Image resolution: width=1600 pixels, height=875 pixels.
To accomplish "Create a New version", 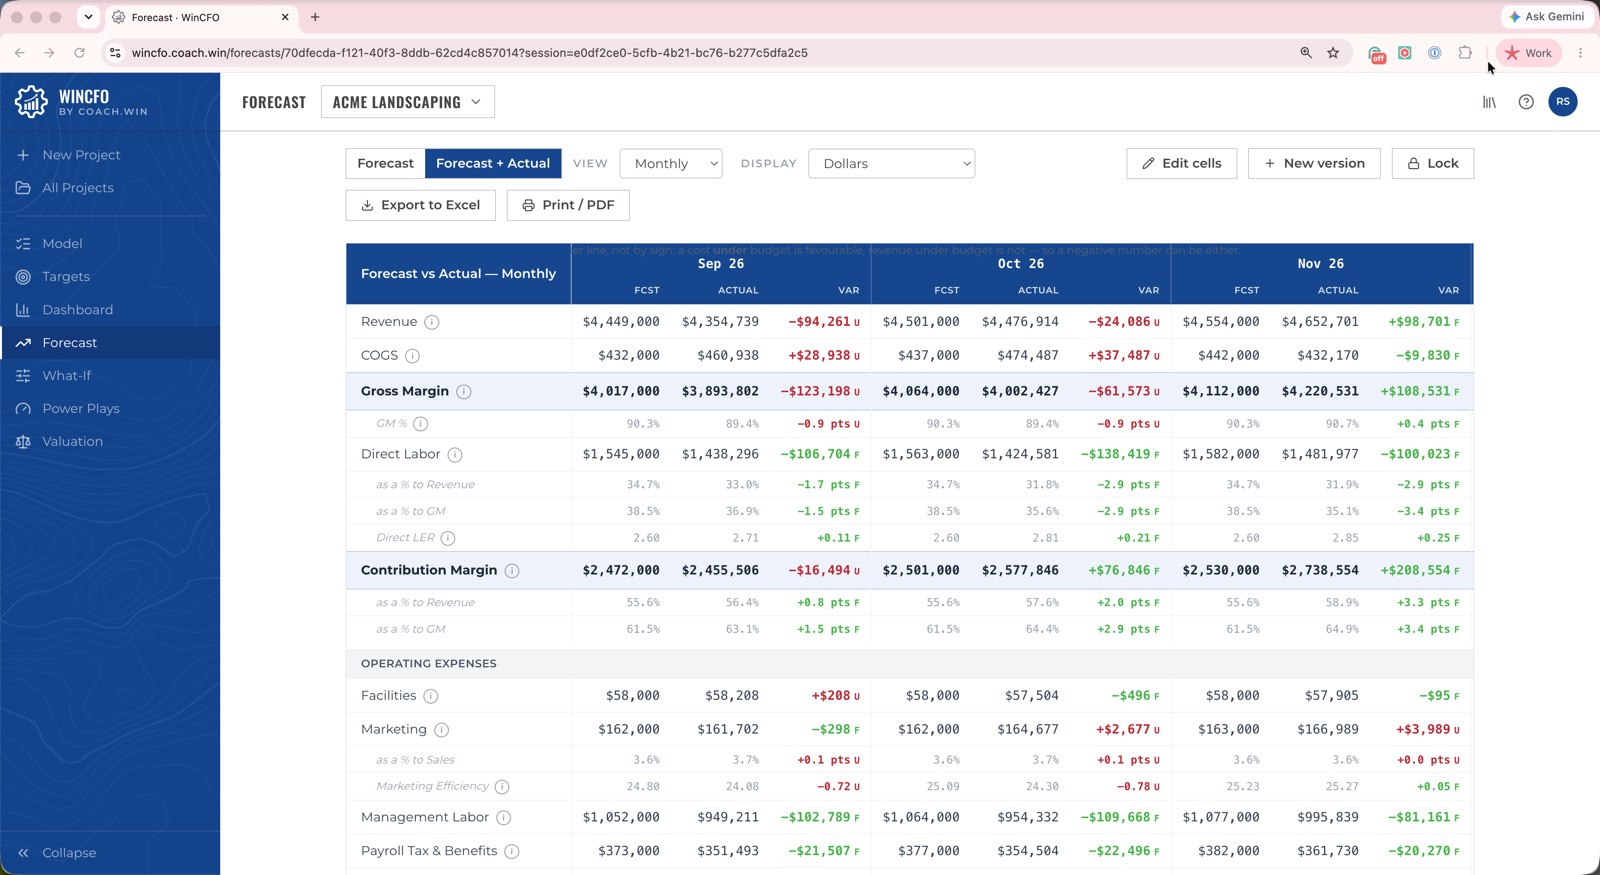I will click(x=1314, y=164).
